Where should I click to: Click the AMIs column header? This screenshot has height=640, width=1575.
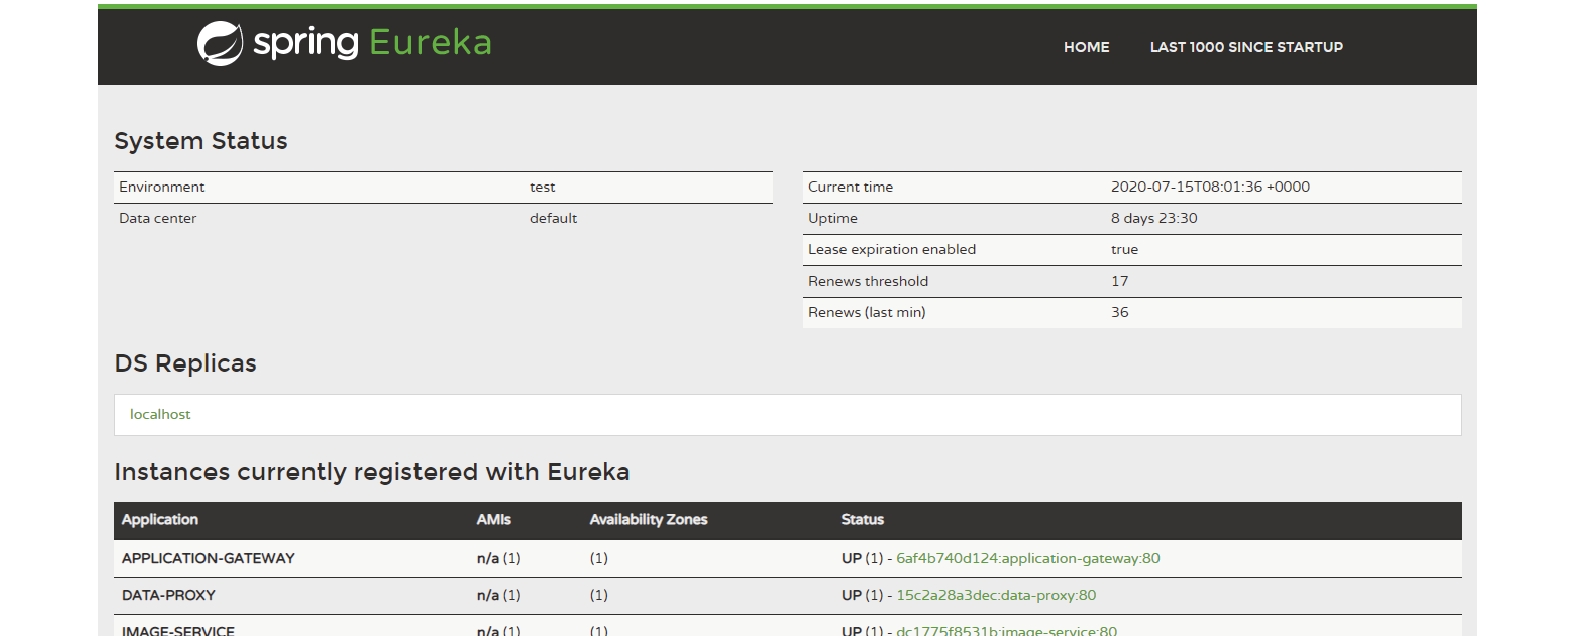(x=493, y=519)
